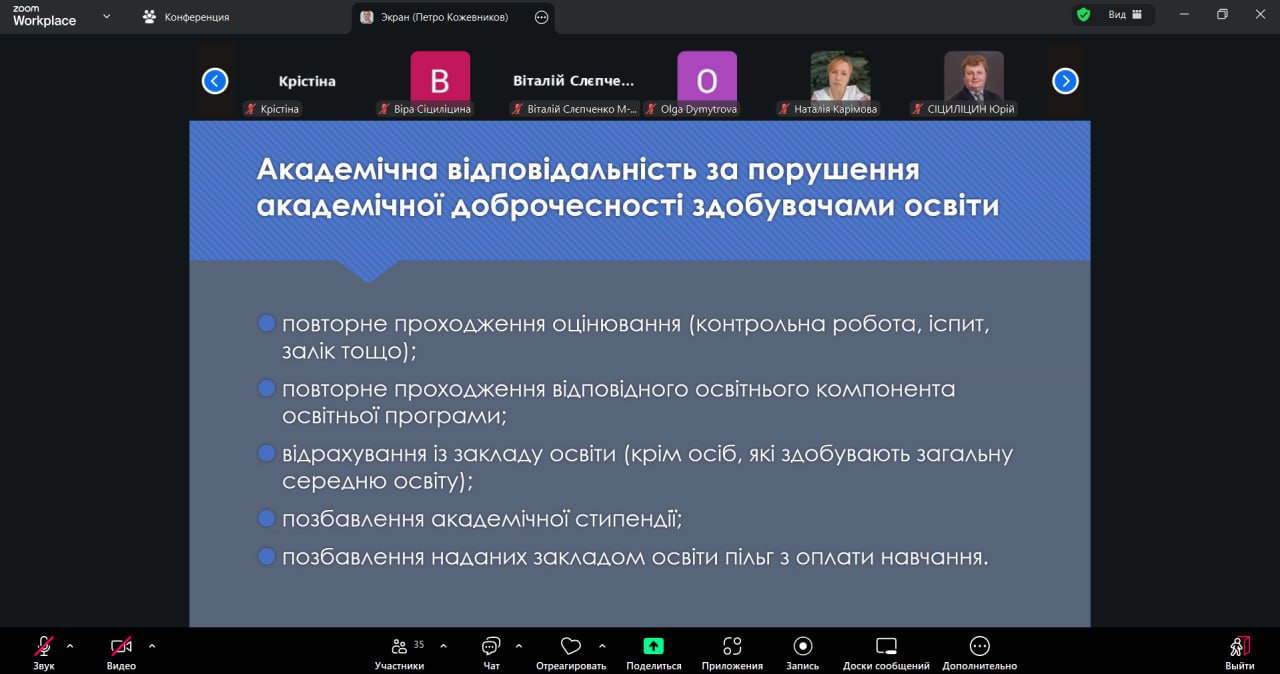Open the Приложения apps icon

point(732,646)
